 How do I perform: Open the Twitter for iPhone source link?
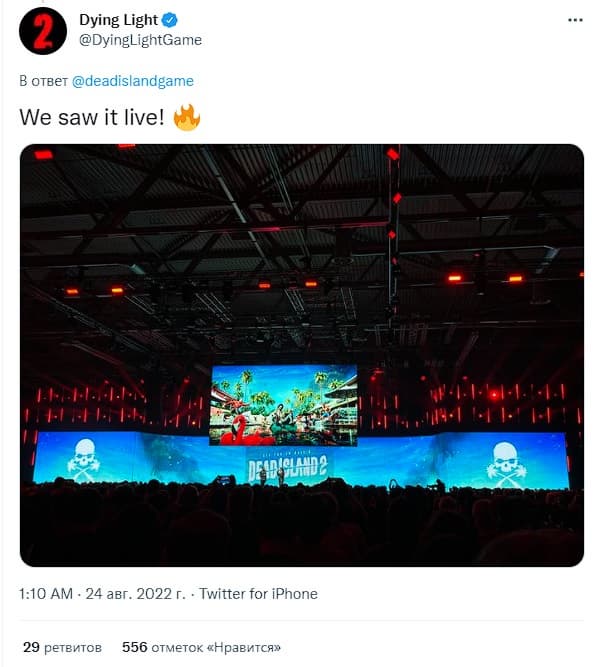coord(258,593)
